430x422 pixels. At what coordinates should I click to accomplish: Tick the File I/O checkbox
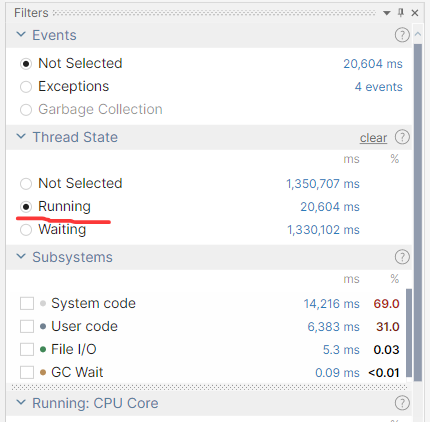click(x=27, y=350)
